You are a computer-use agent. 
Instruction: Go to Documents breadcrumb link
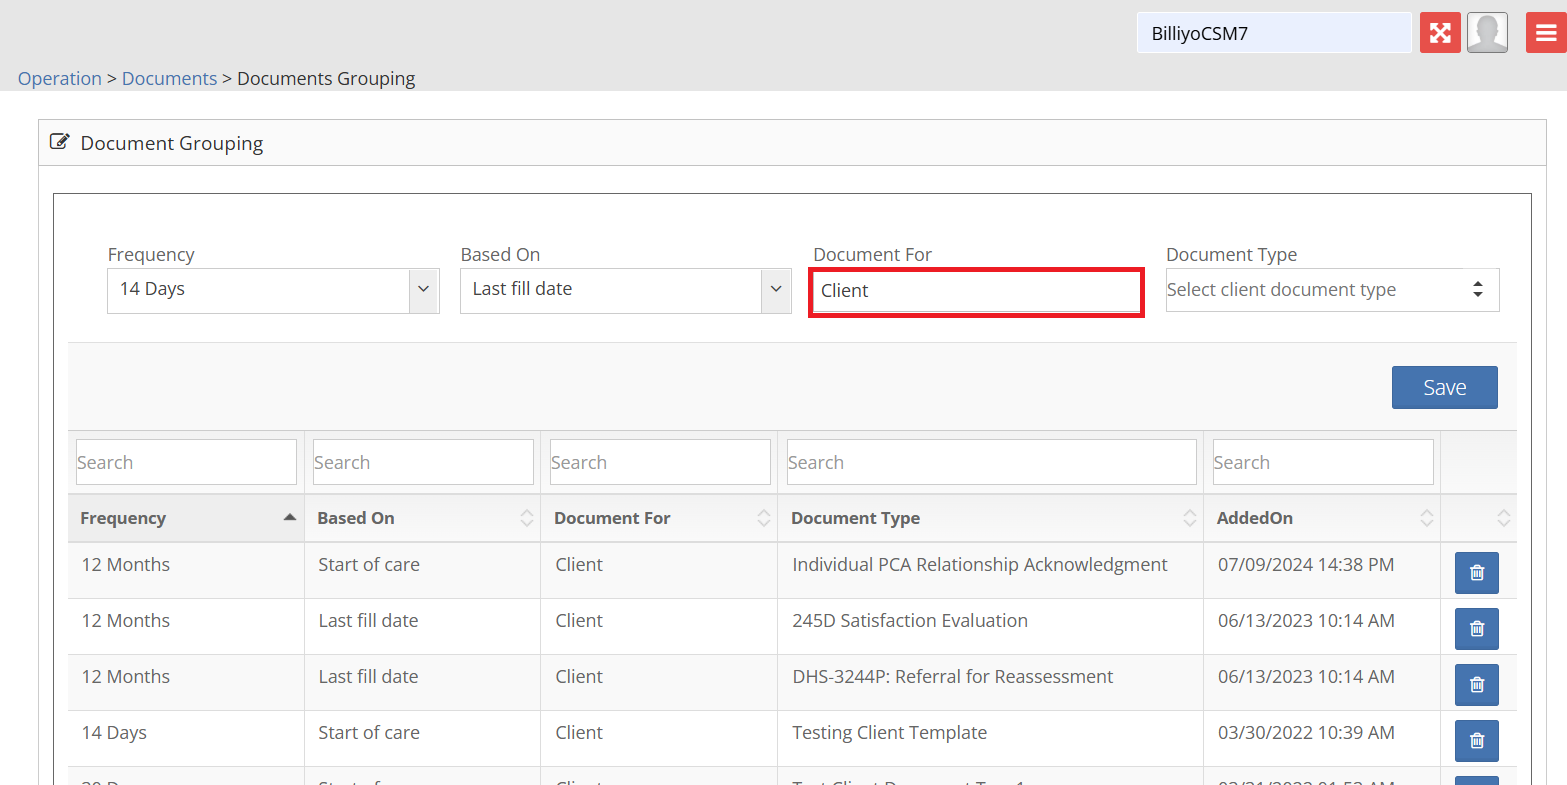(x=169, y=78)
